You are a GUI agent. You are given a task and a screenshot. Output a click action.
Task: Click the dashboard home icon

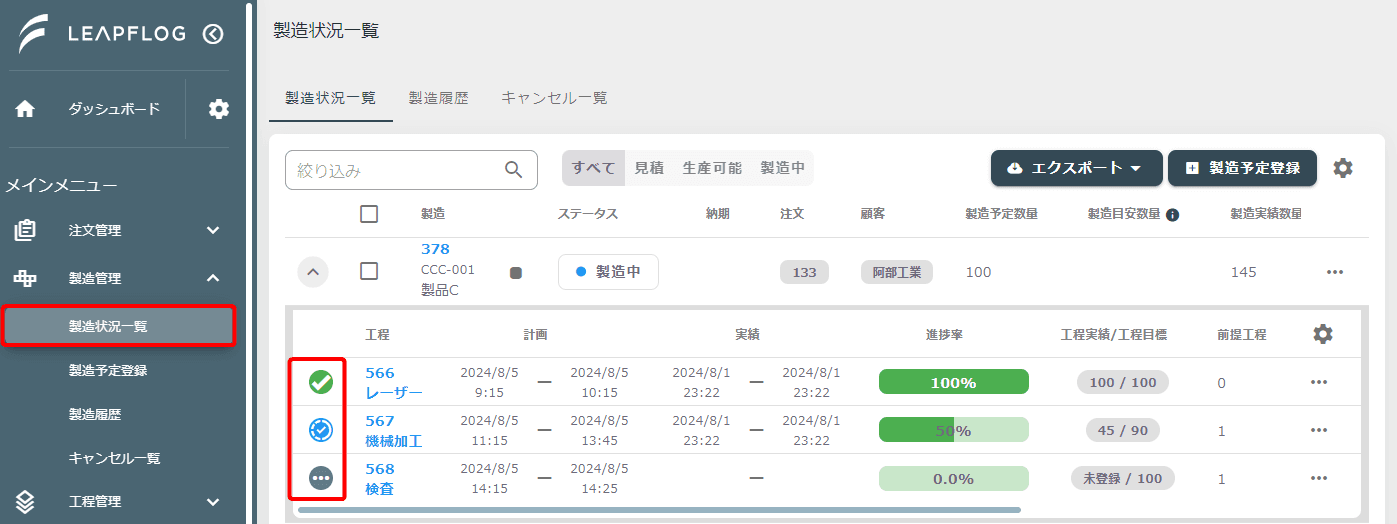click(25, 109)
